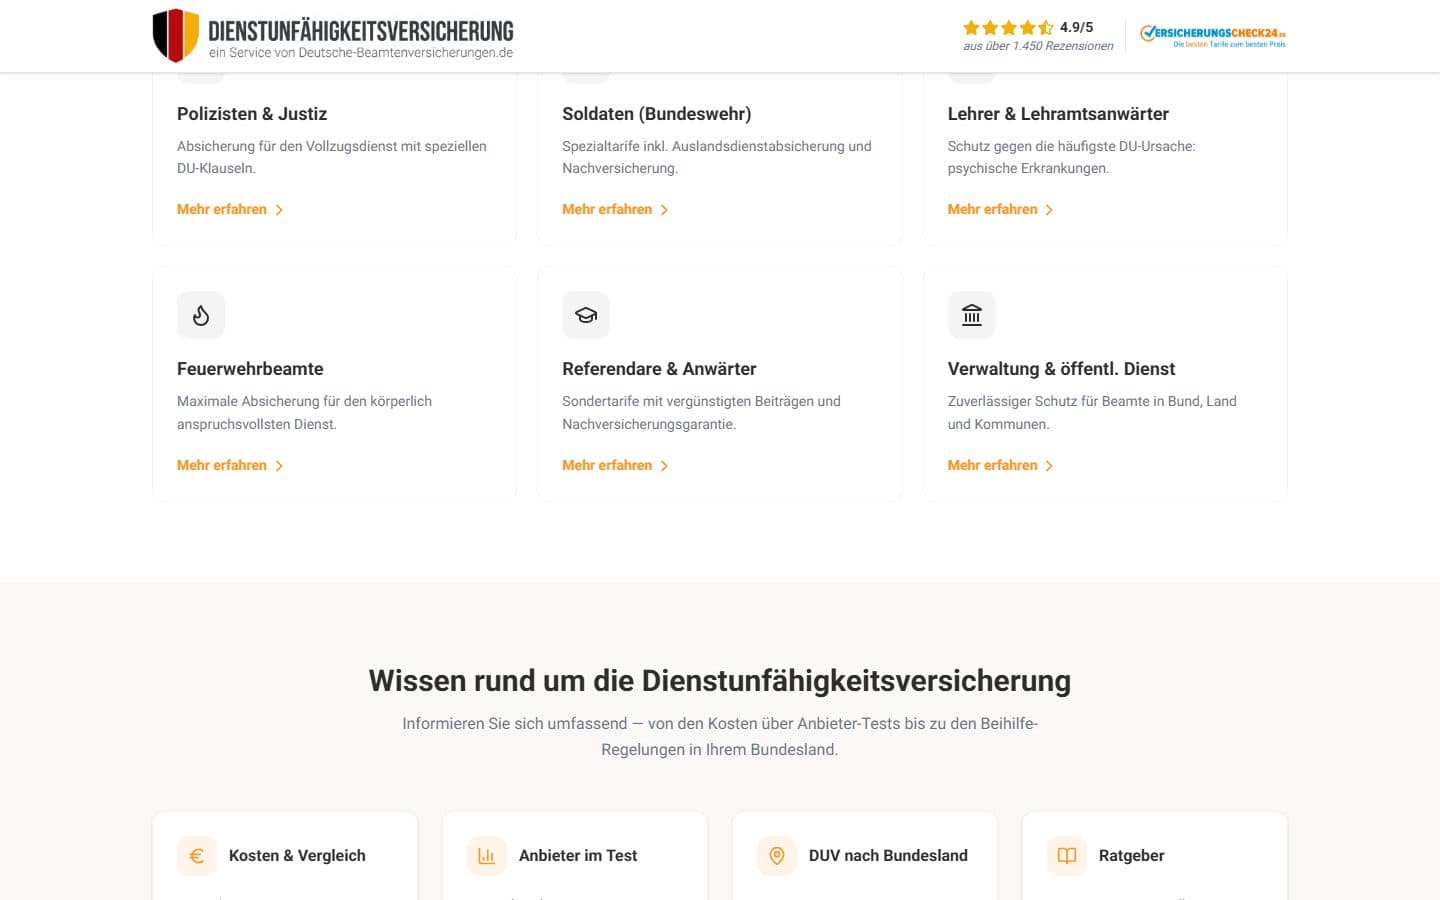The height and width of the screenshot is (900, 1440).
Task: Click the Feuerwehrbeamte card heading
Action: pyautogui.click(x=250, y=369)
